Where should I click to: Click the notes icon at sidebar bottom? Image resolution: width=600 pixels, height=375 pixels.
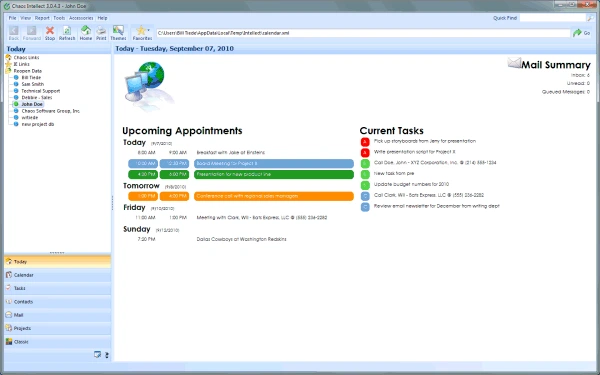(x=97, y=355)
